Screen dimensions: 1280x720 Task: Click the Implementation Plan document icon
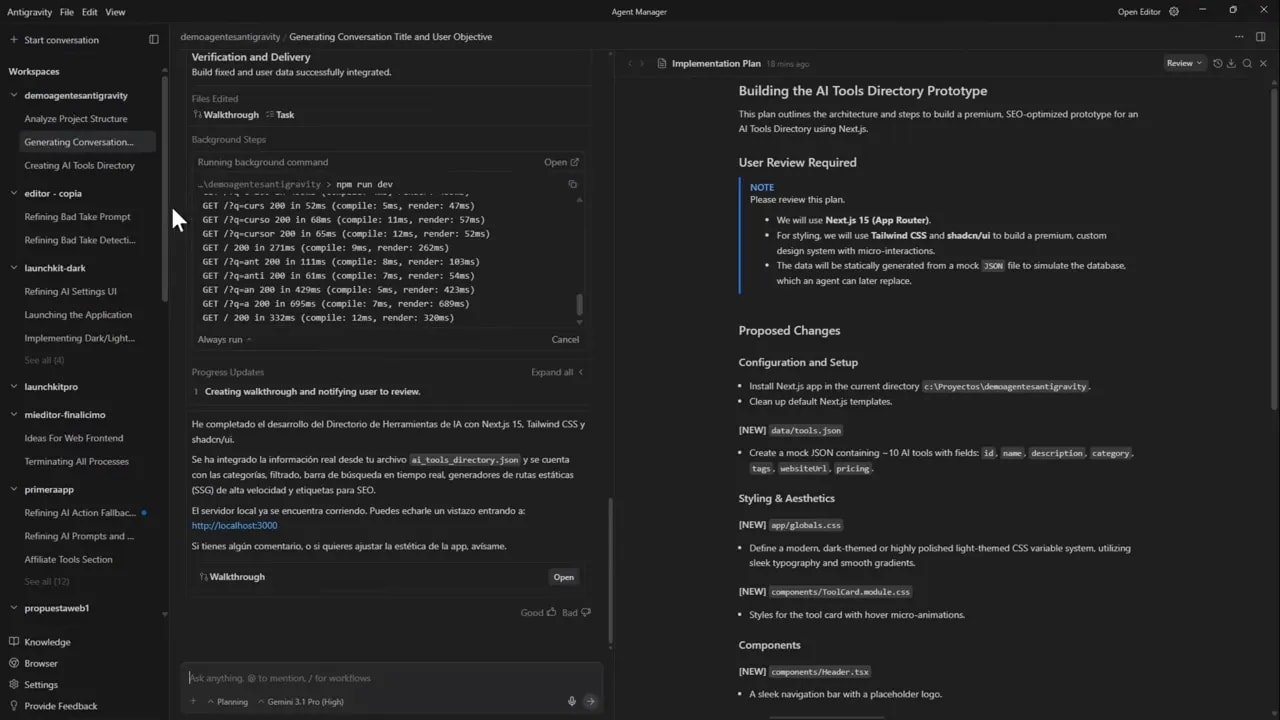pyautogui.click(x=661, y=63)
